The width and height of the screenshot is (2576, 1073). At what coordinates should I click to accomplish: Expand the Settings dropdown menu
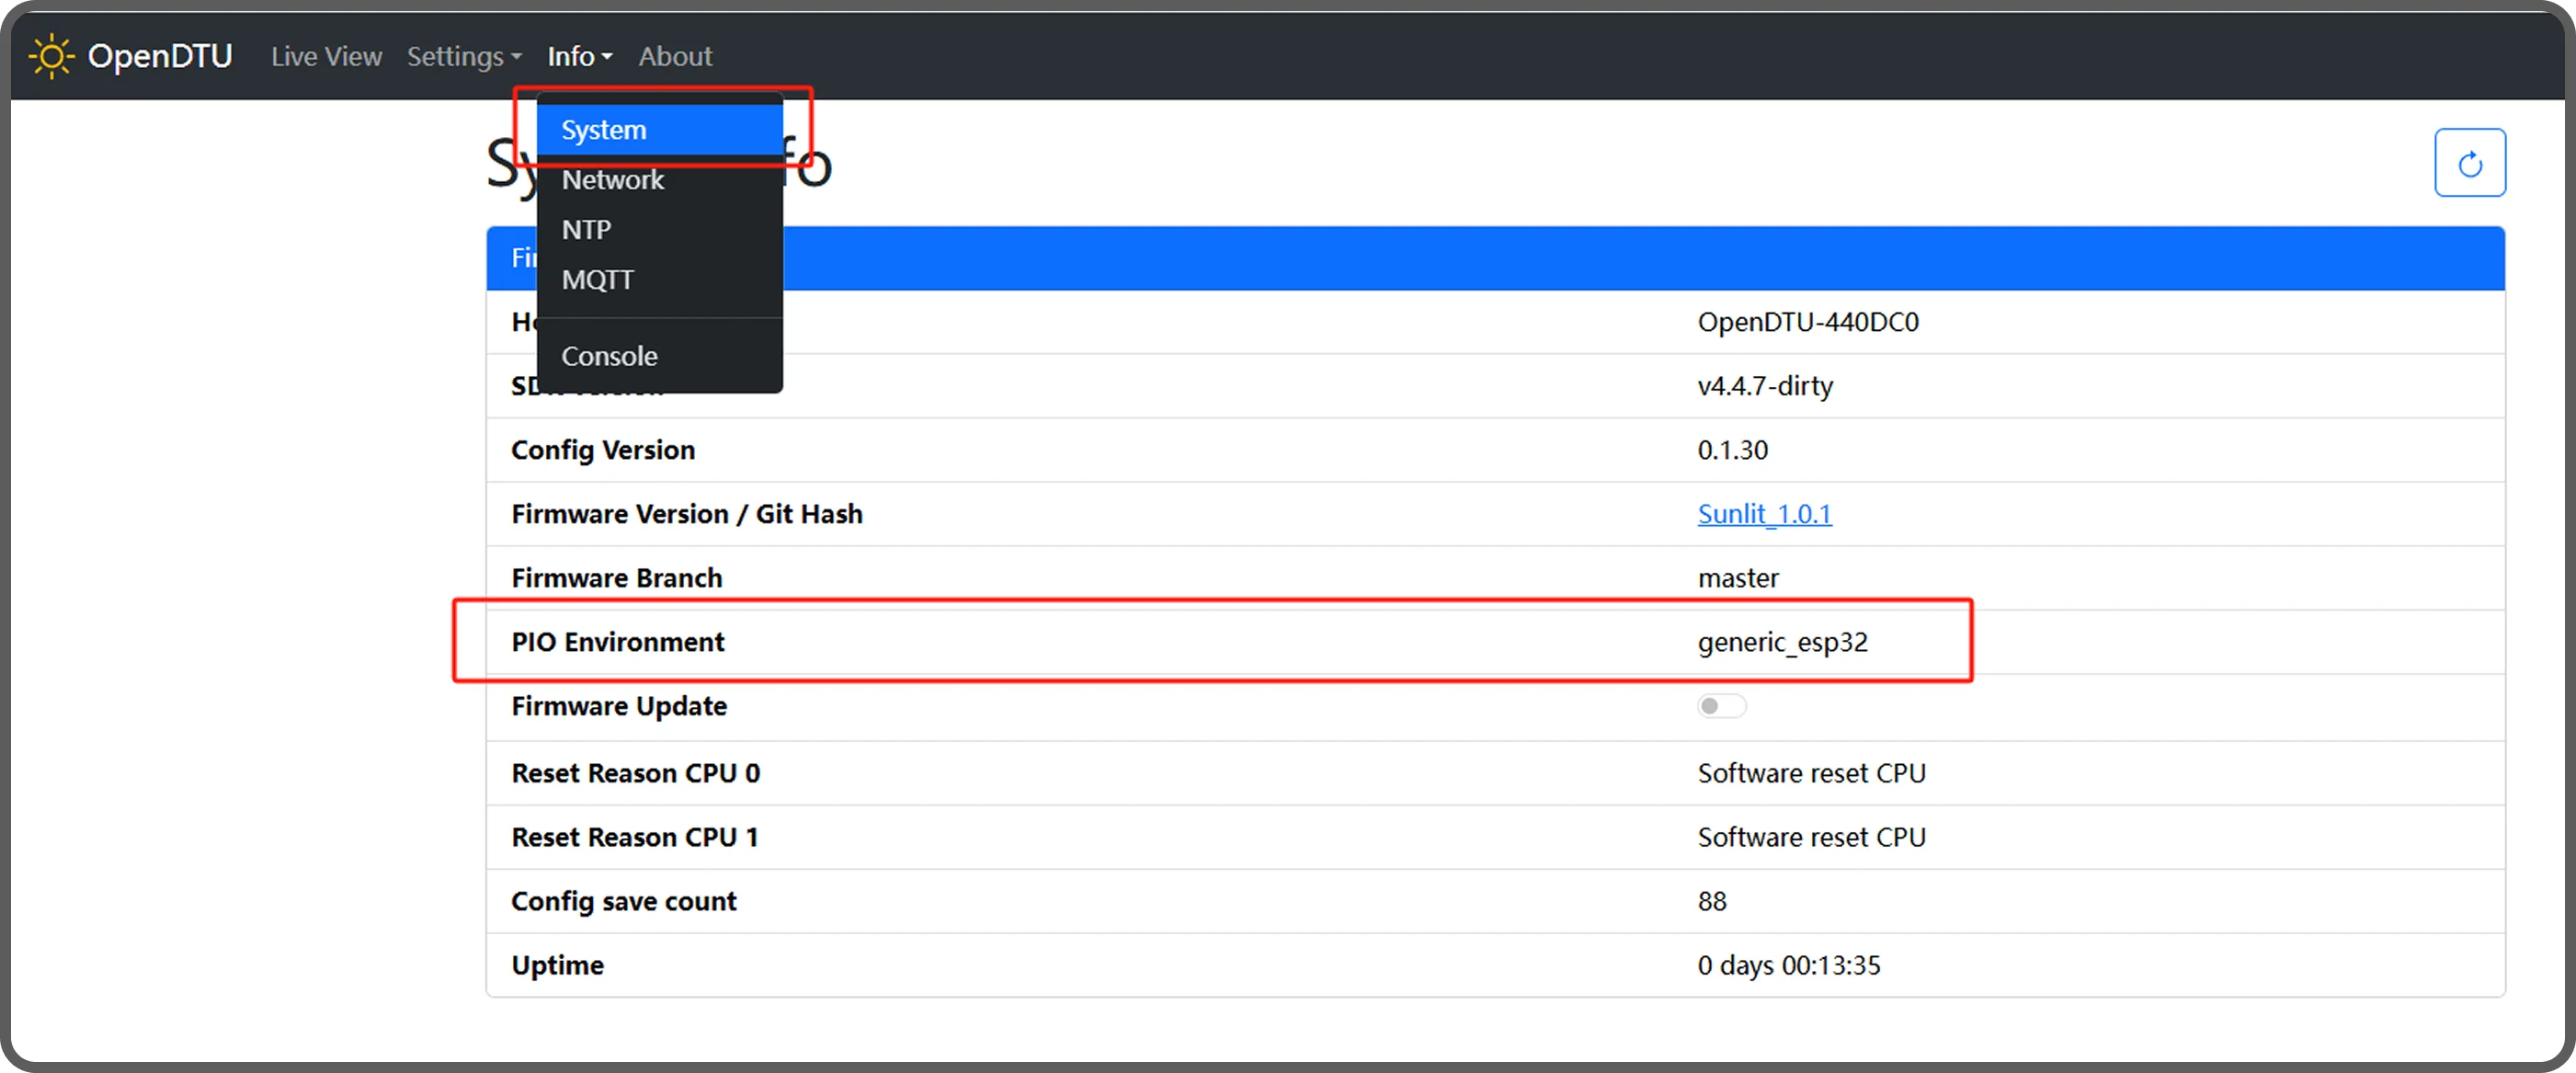[464, 57]
